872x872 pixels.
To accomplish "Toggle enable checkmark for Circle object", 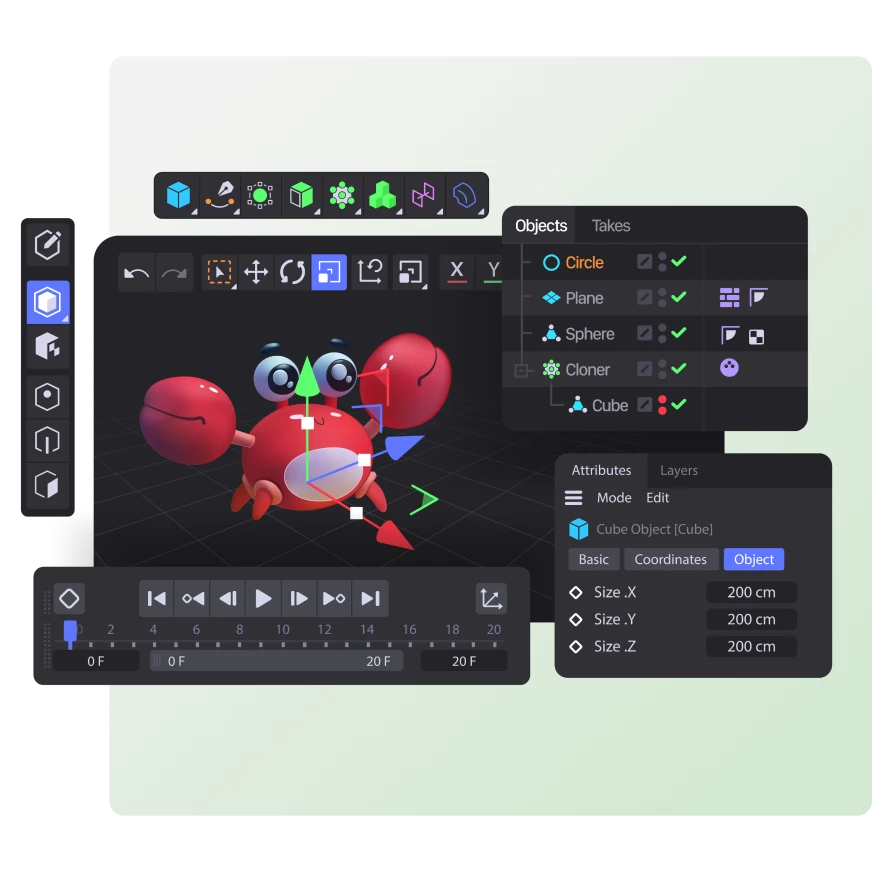I will click(678, 261).
